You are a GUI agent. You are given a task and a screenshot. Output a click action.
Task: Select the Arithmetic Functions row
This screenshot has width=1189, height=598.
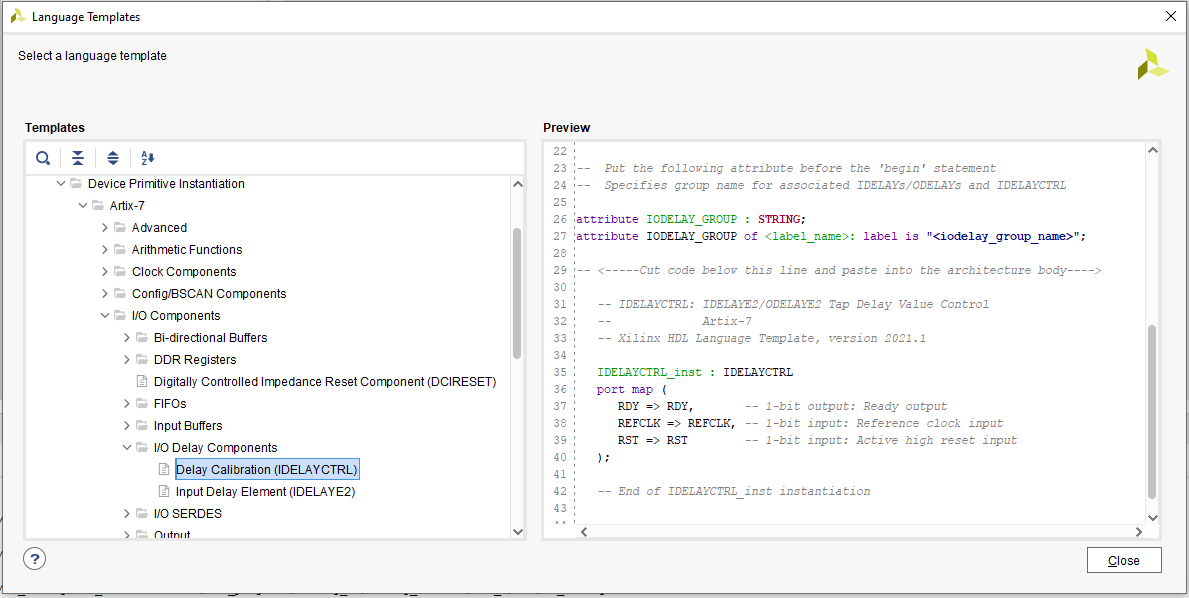[187, 249]
